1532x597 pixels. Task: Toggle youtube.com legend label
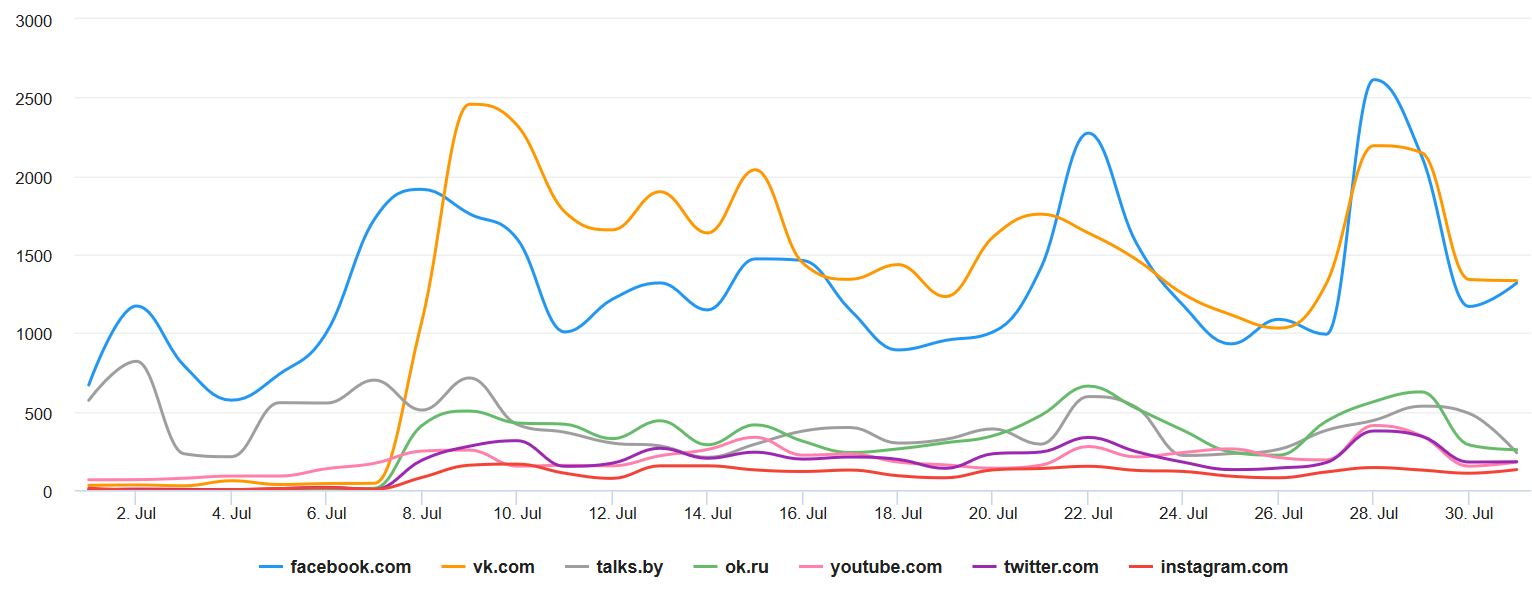pos(885,567)
